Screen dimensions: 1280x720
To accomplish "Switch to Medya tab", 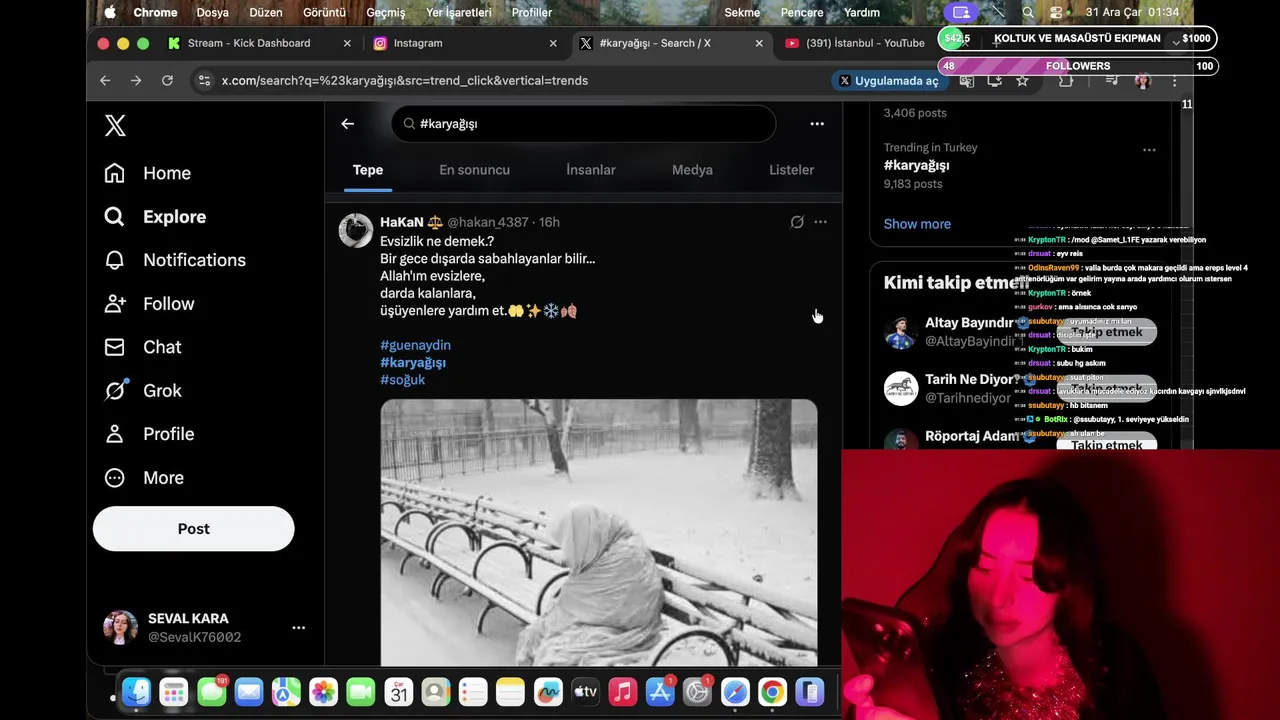I will tap(692, 170).
